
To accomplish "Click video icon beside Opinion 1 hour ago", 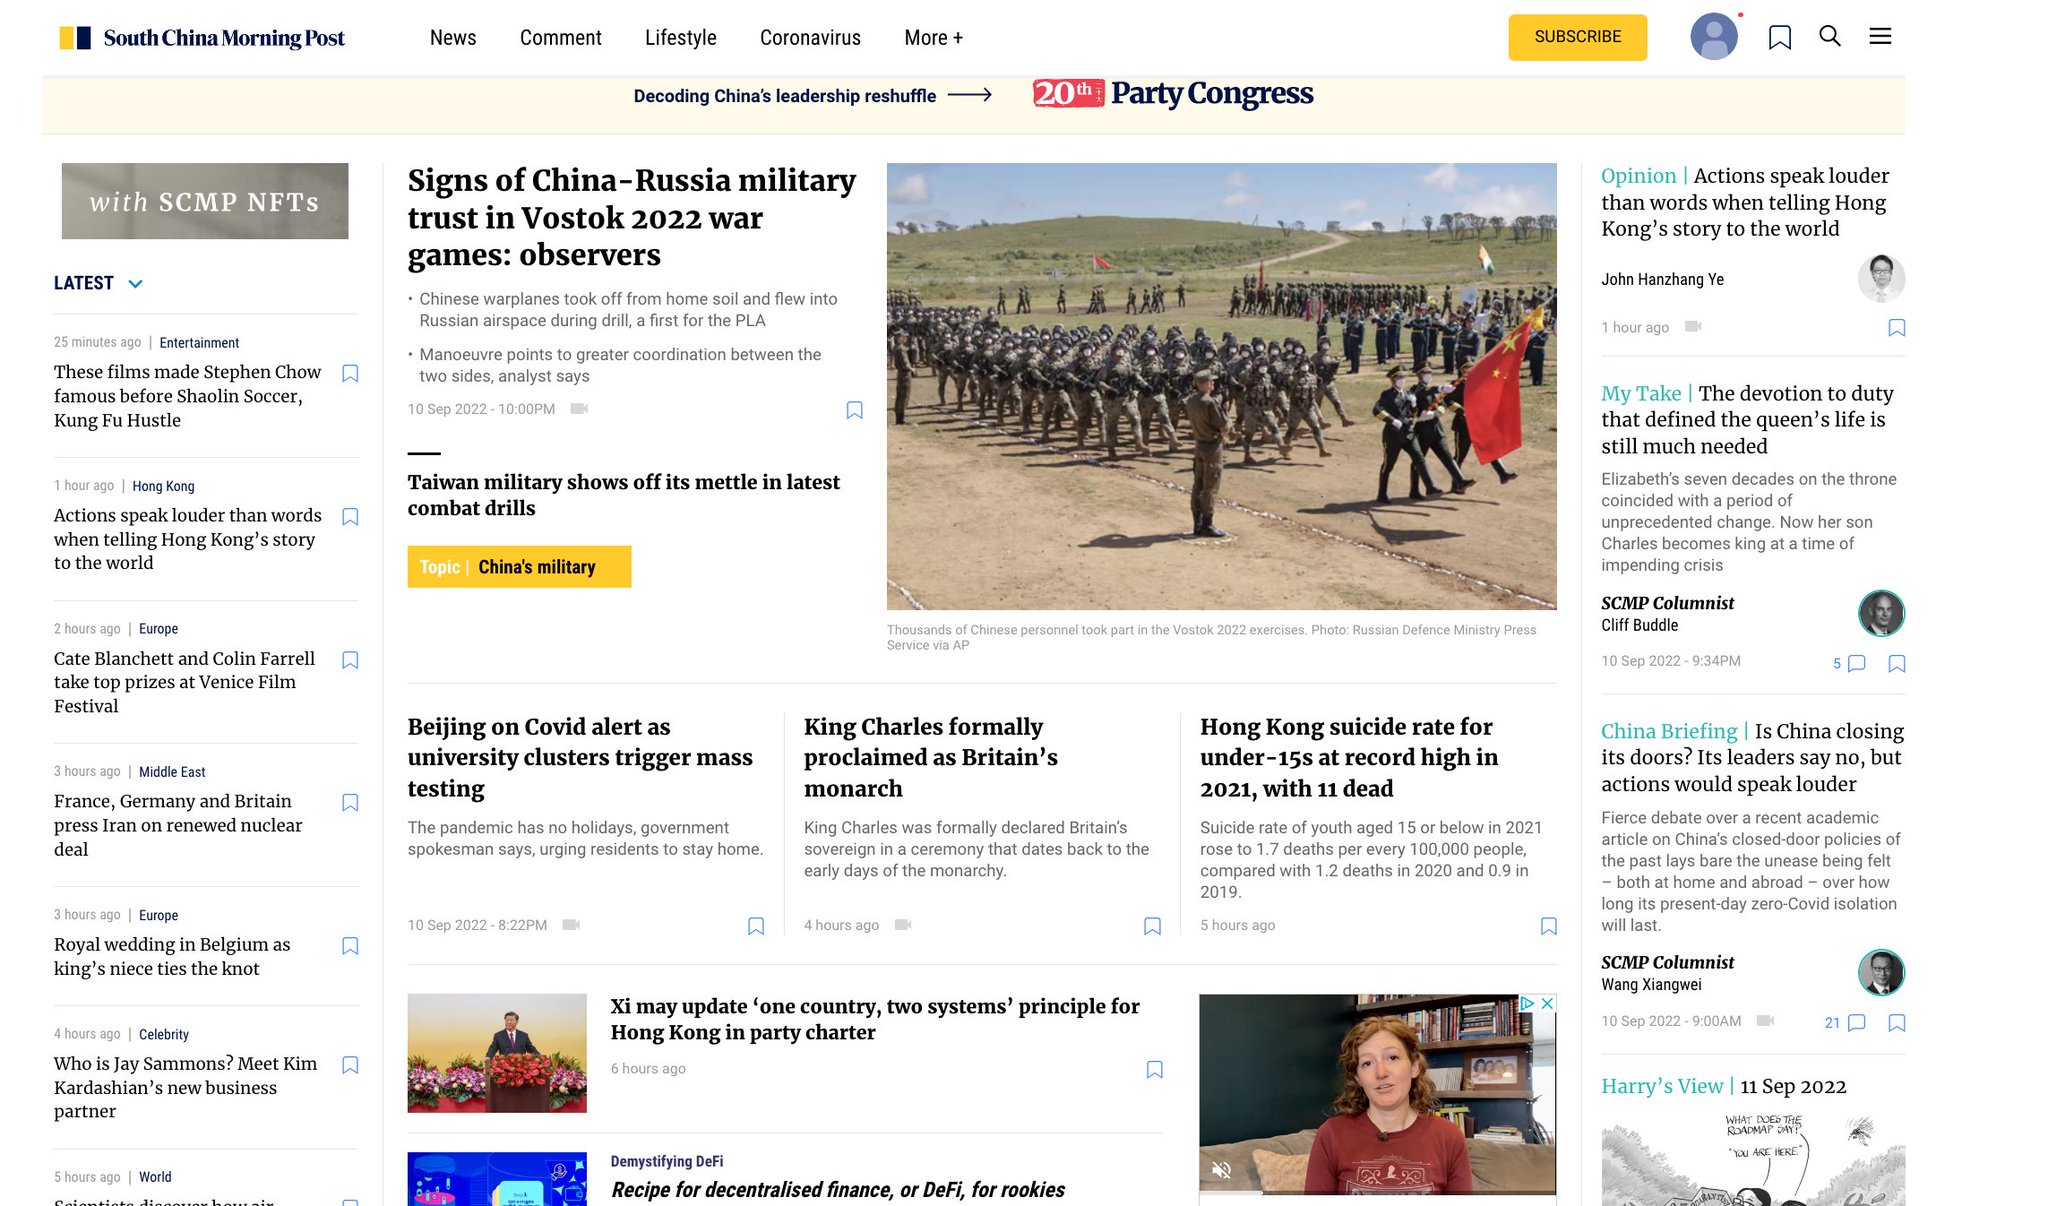I will (x=1693, y=326).
